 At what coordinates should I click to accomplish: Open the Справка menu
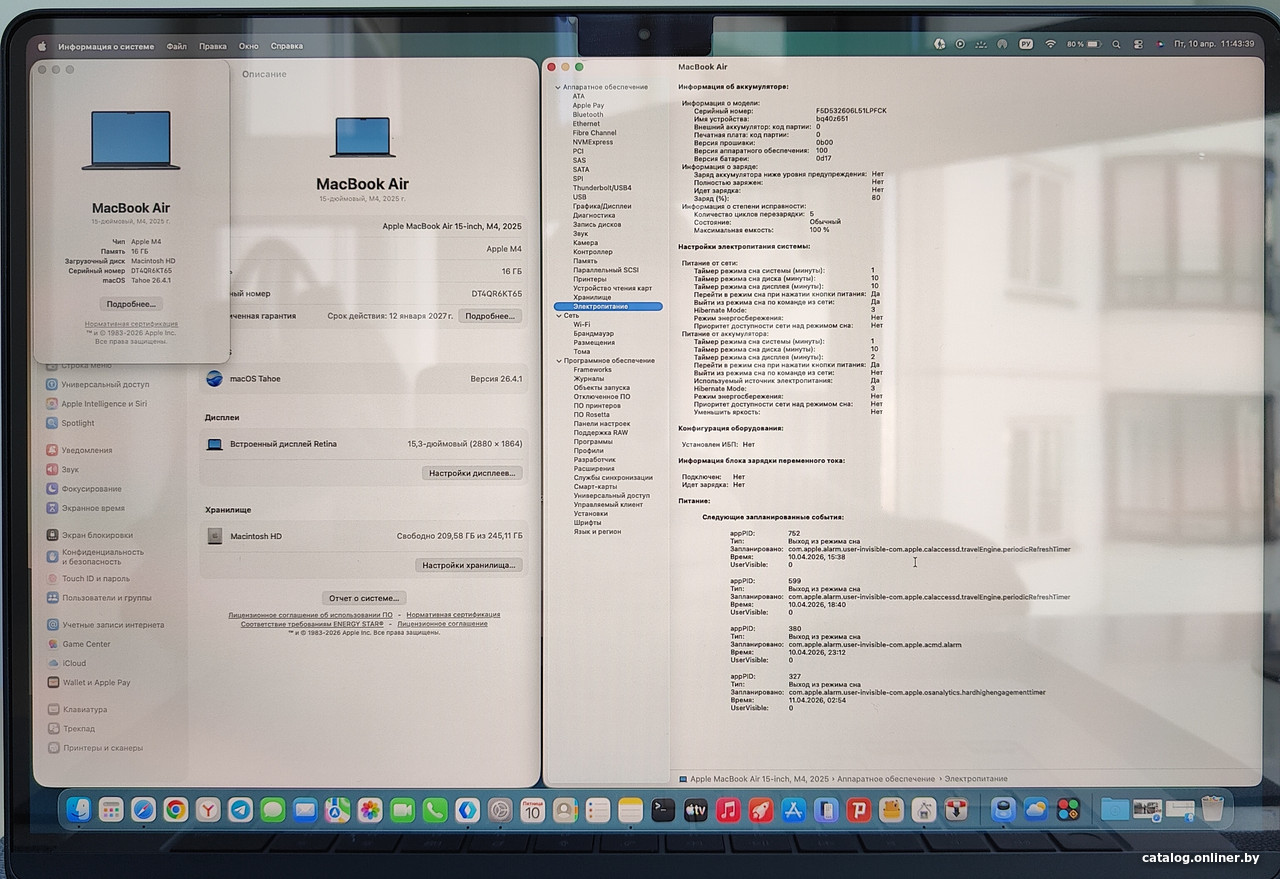coord(287,46)
